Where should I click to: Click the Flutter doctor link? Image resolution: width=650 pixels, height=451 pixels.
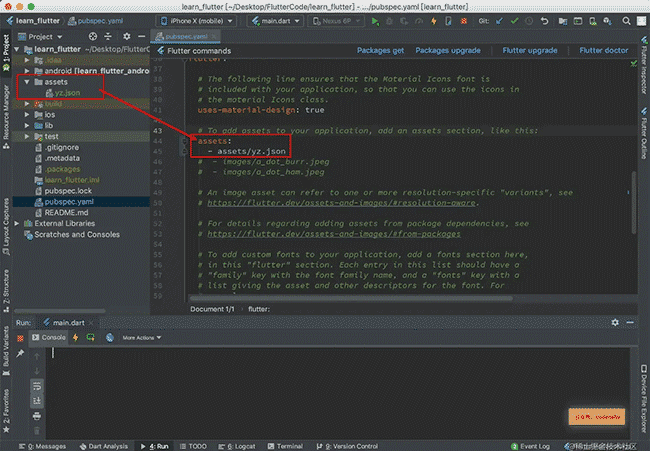[x=604, y=51]
